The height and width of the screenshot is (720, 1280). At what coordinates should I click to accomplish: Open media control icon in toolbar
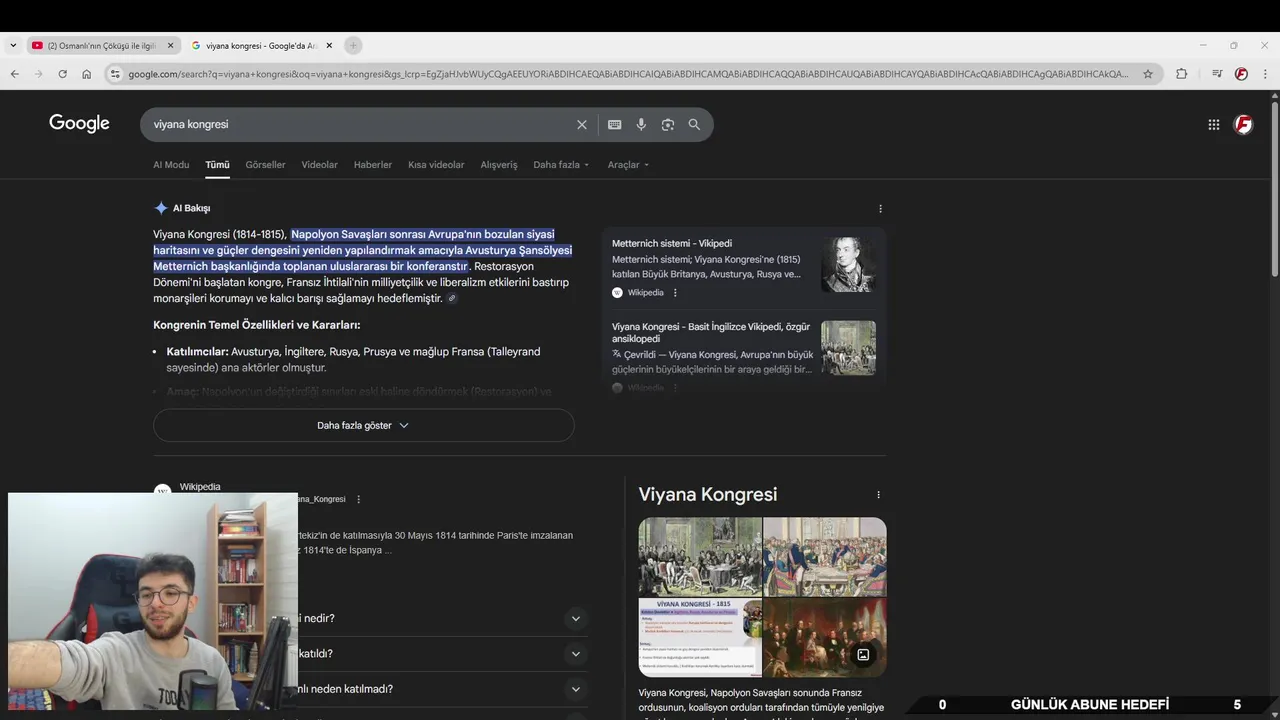pos(1216,74)
